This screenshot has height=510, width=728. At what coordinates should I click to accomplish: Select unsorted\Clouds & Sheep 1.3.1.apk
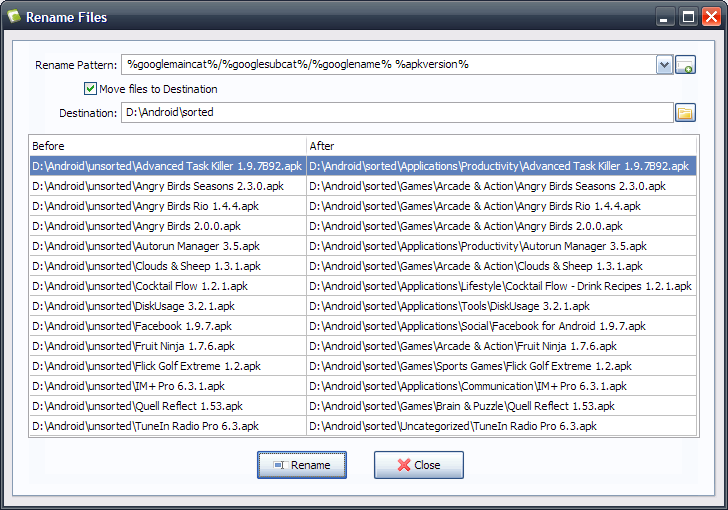point(168,266)
